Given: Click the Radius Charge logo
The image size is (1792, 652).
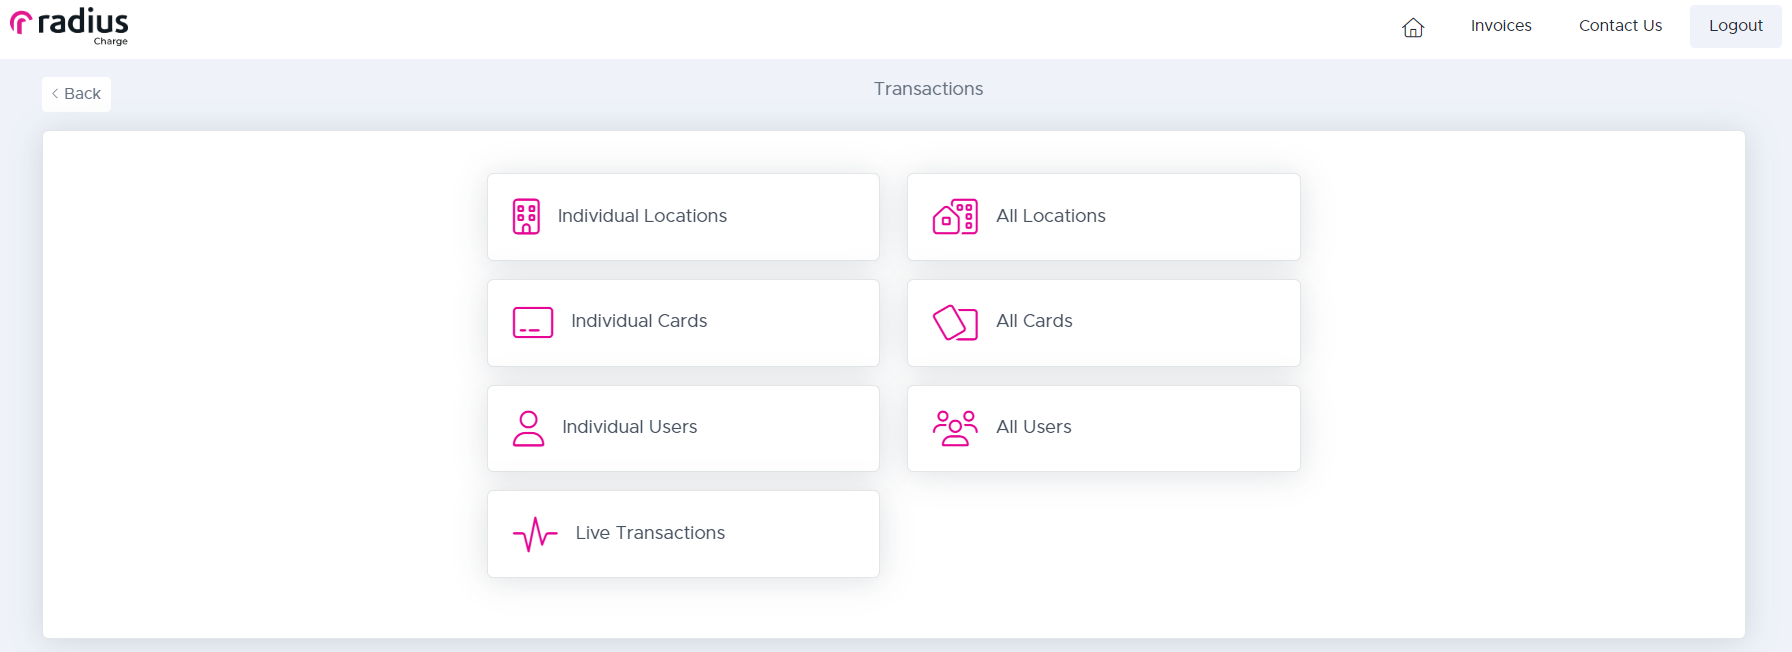Looking at the screenshot, I should (69, 26).
